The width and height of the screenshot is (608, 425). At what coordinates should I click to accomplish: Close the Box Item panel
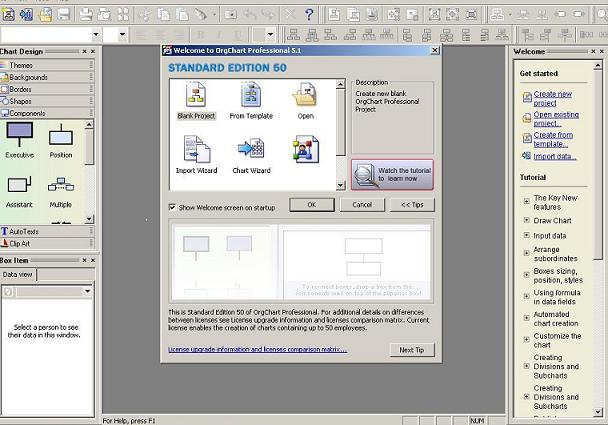[x=93, y=260]
